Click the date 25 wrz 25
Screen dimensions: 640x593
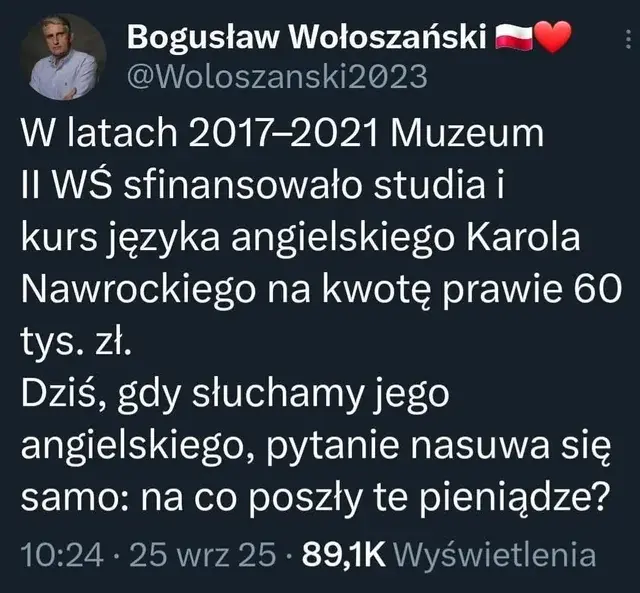click(202, 555)
